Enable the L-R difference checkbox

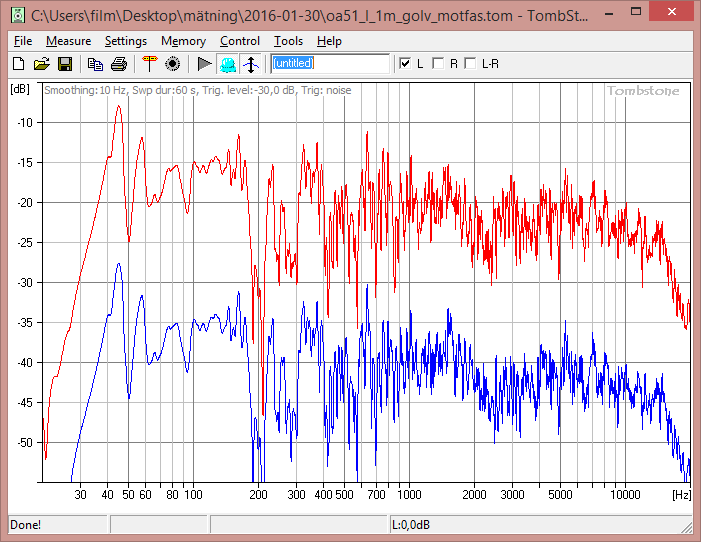(x=470, y=64)
